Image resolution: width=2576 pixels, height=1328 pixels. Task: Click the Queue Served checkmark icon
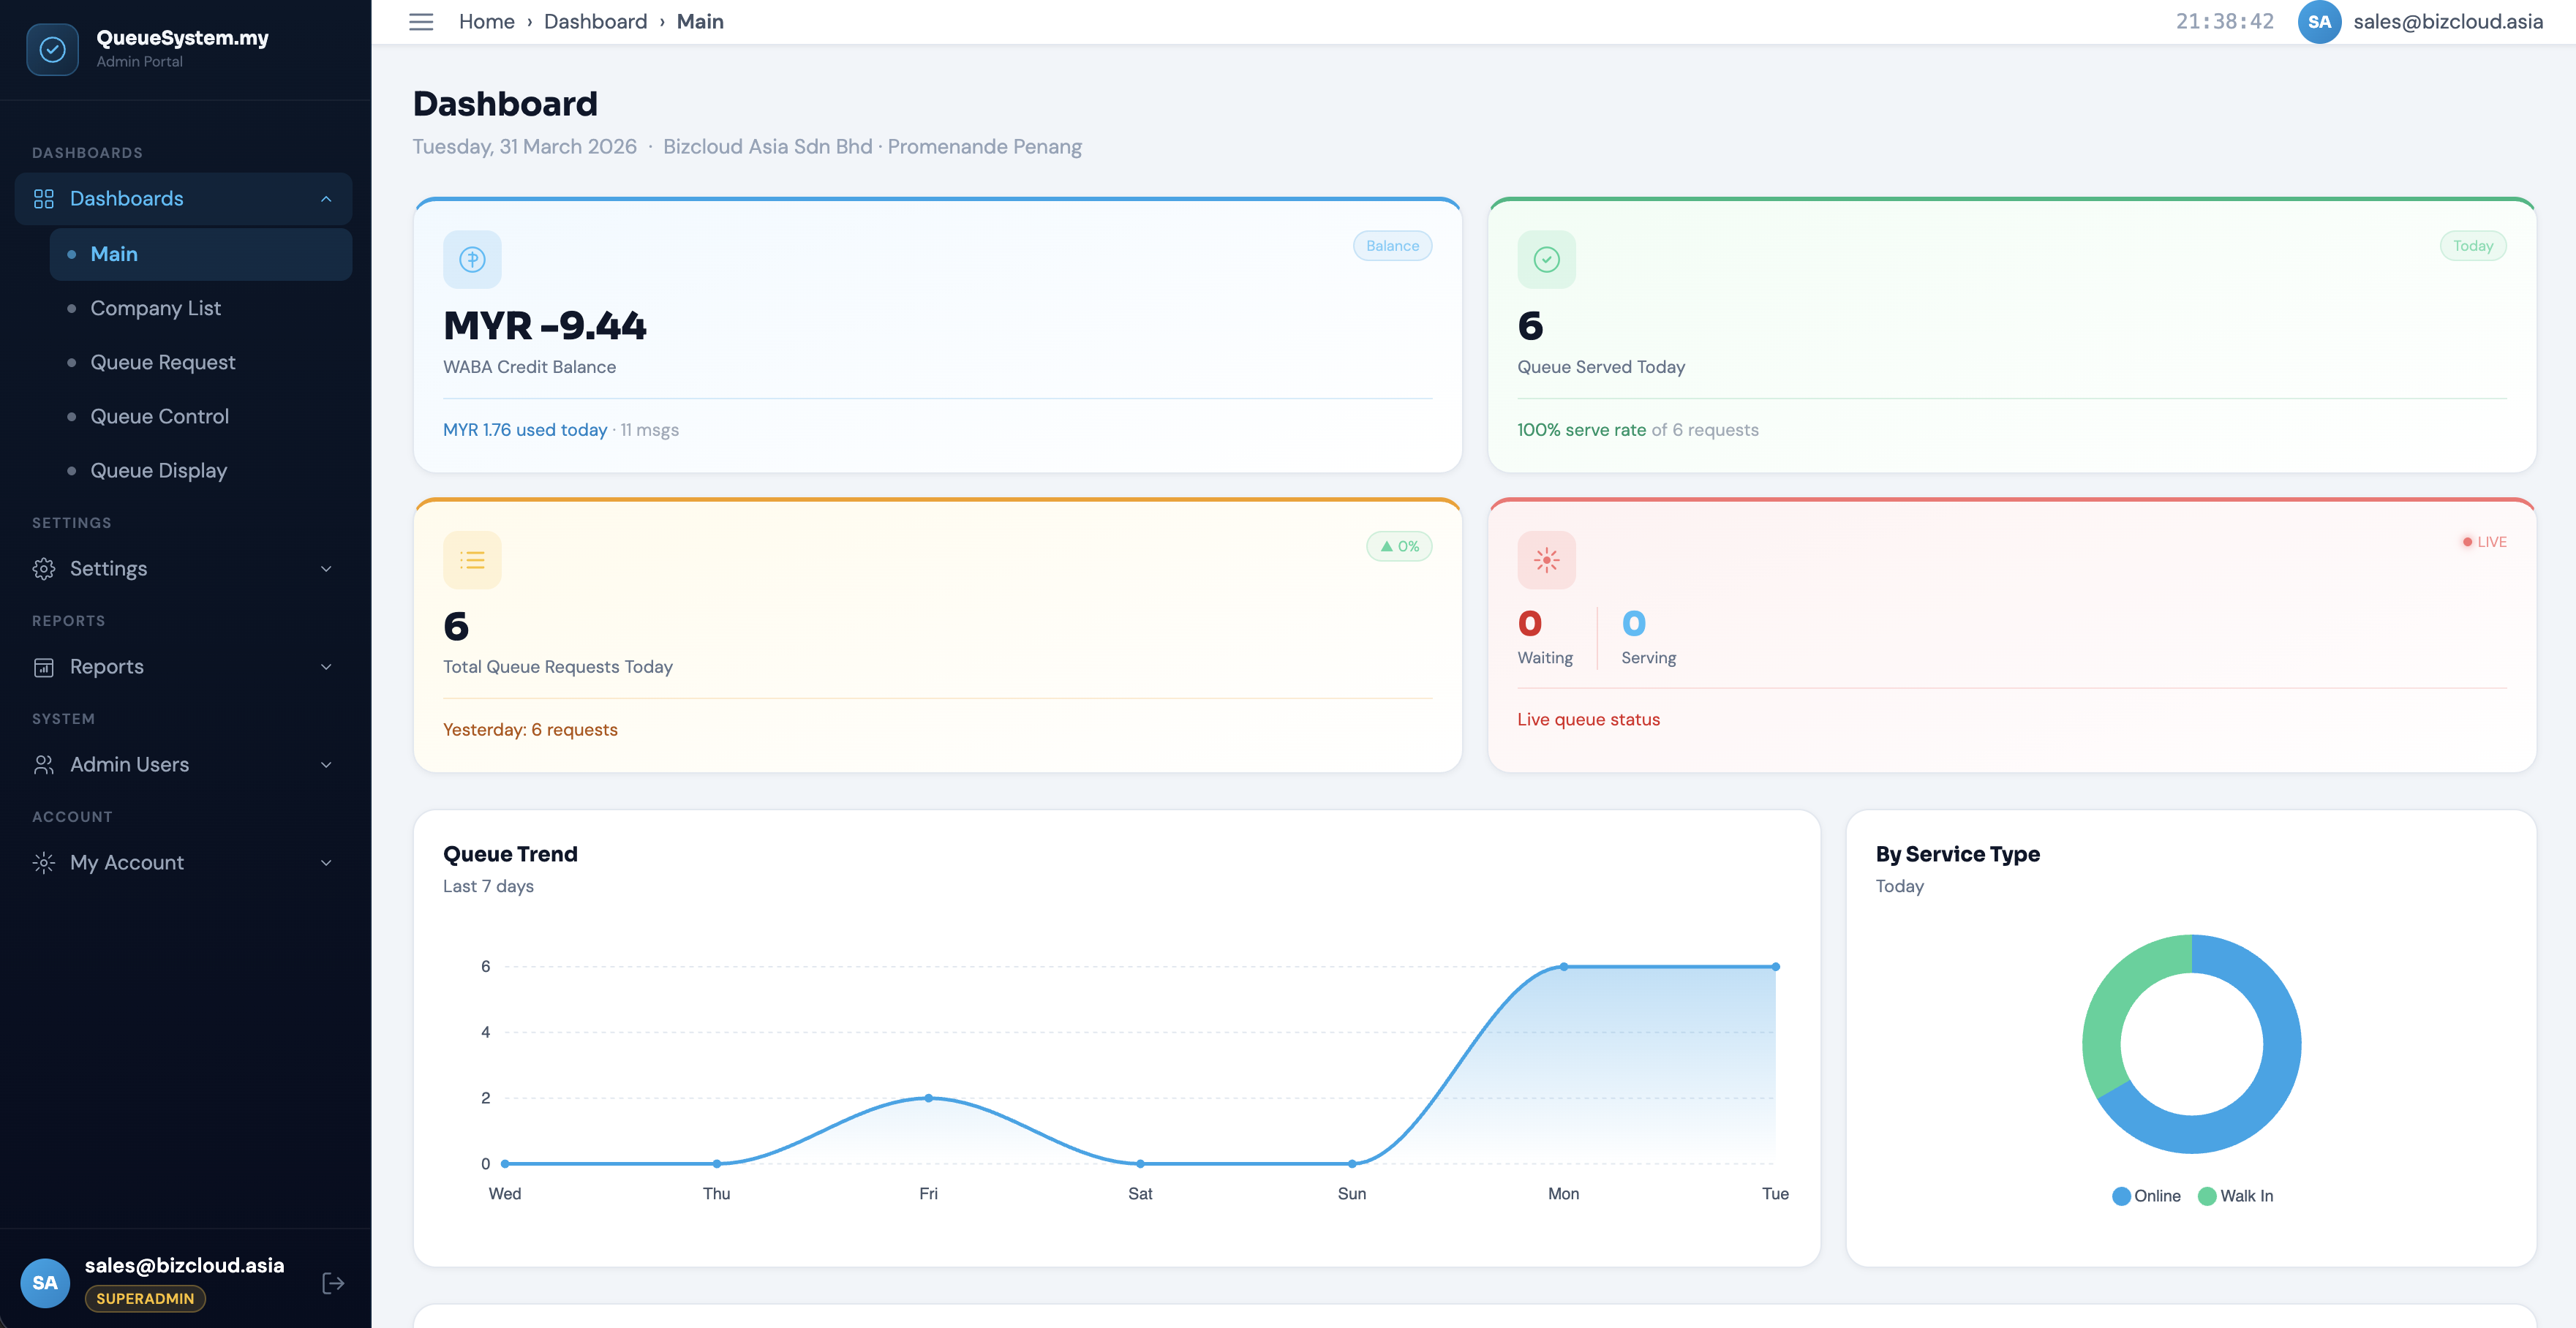(1546, 260)
